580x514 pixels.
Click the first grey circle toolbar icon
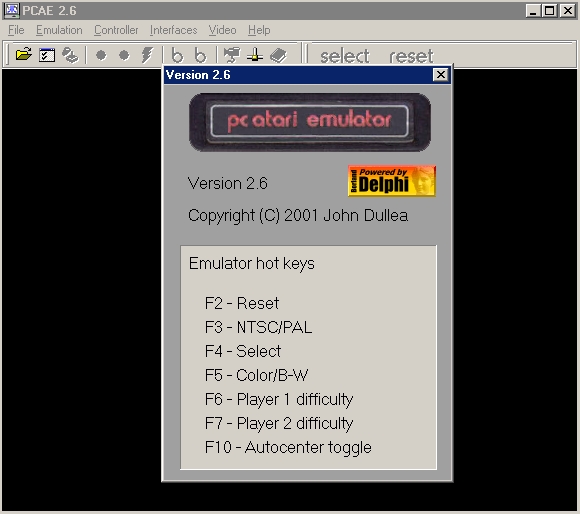click(101, 55)
